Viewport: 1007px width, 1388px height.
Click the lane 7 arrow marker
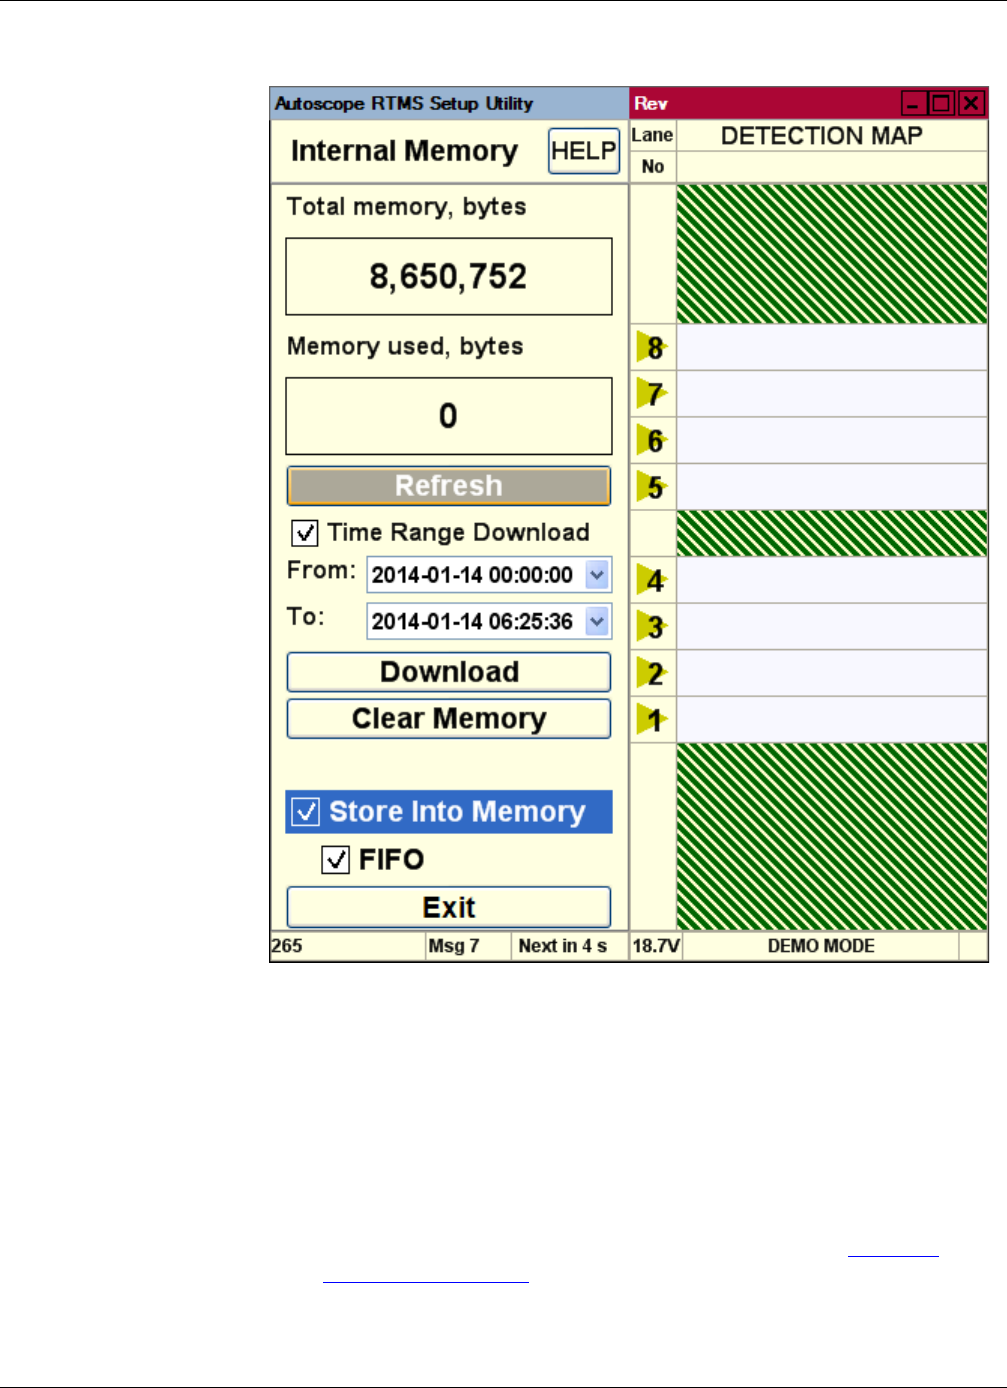coord(653,394)
